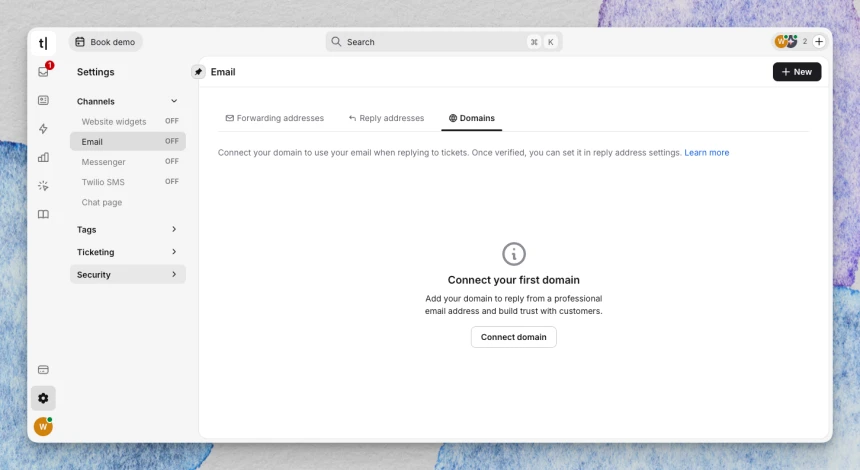Switch to Reply addresses tab

tap(386, 118)
